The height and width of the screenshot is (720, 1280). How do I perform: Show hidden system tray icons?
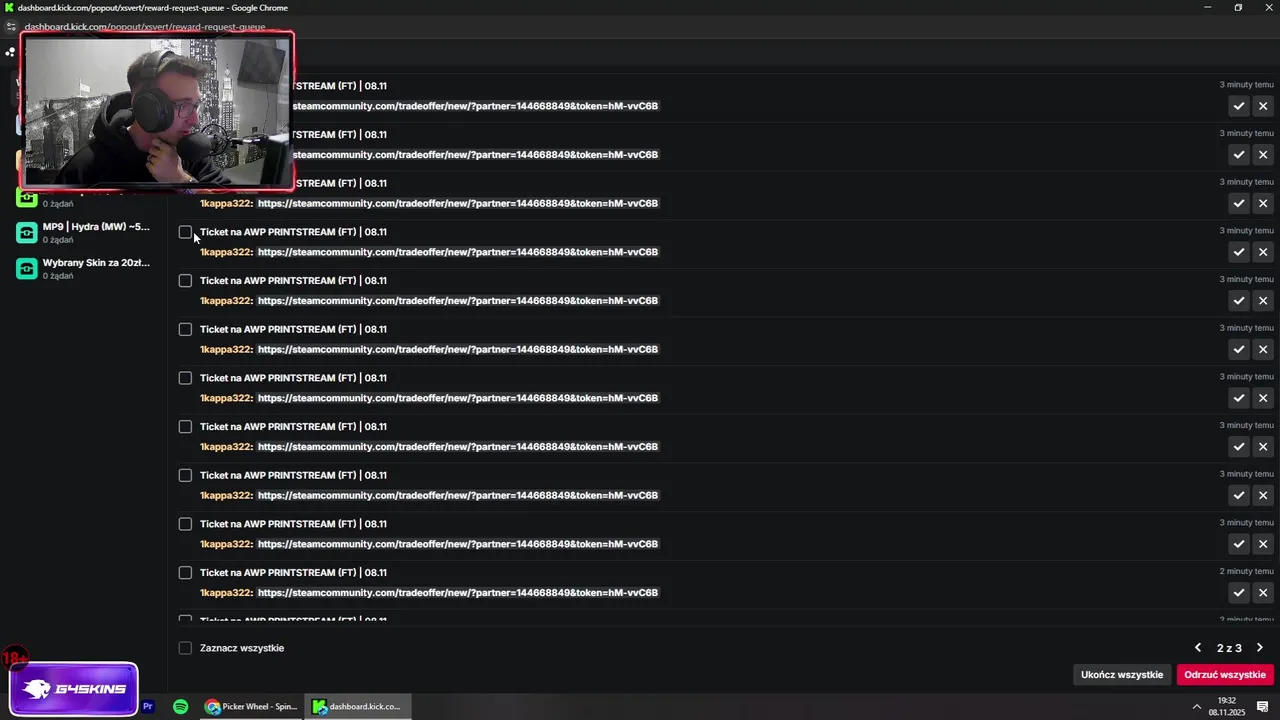click(x=1197, y=707)
